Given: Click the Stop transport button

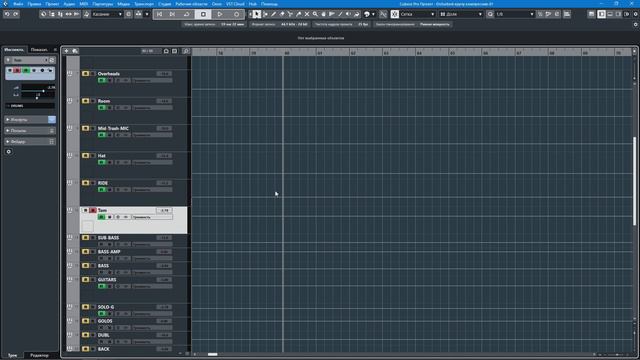Looking at the screenshot, I should pyautogui.click(x=203, y=14).
